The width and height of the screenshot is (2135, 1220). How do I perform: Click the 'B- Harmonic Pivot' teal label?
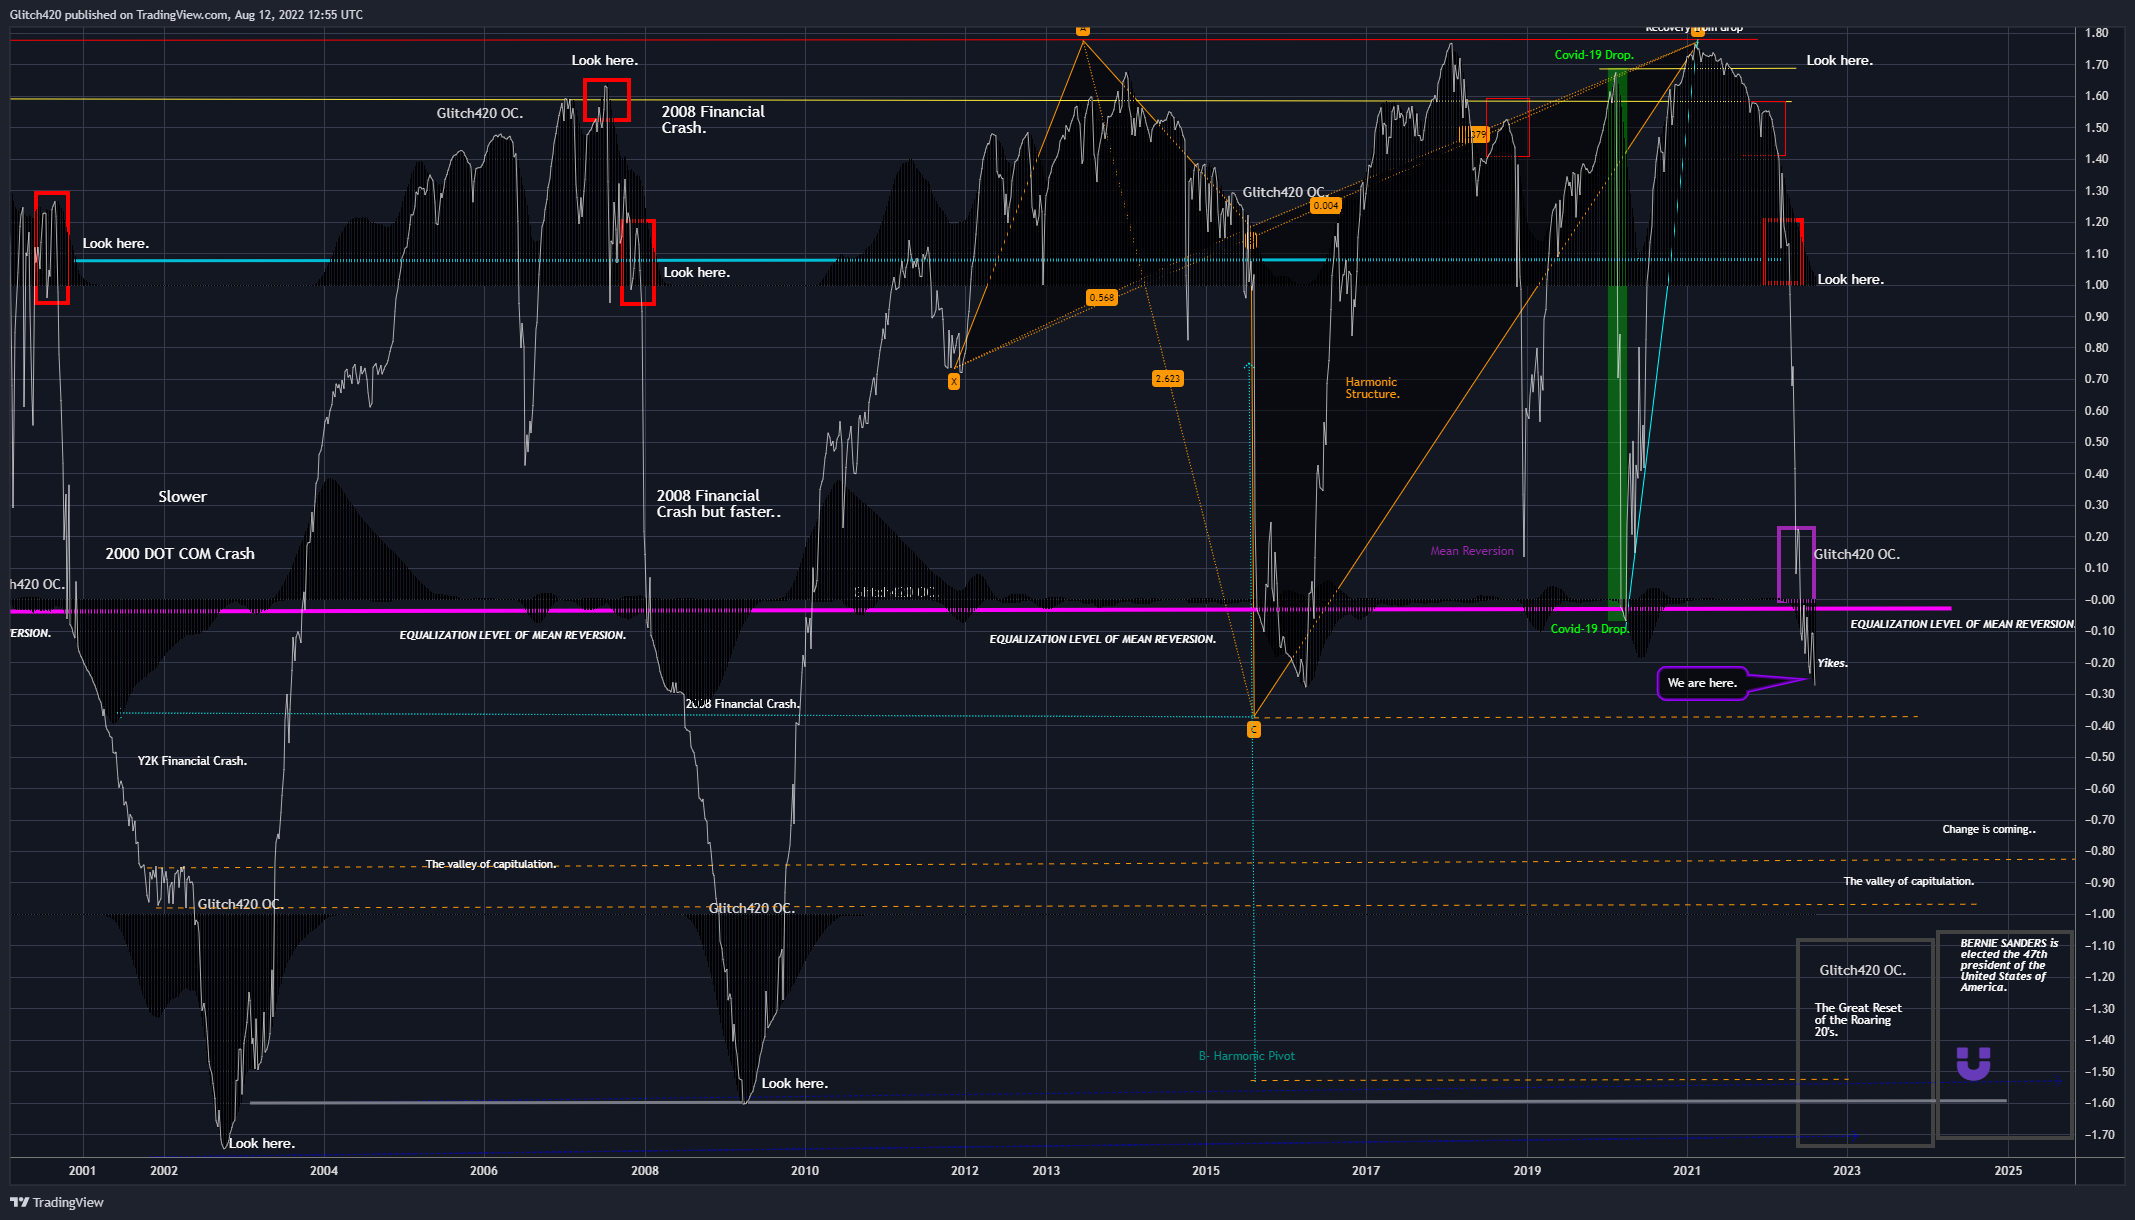point(1247,1056)
